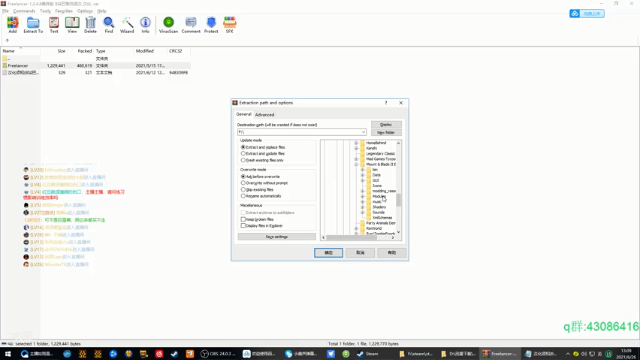Select Overwrite without prompt option

coord(265,183)
